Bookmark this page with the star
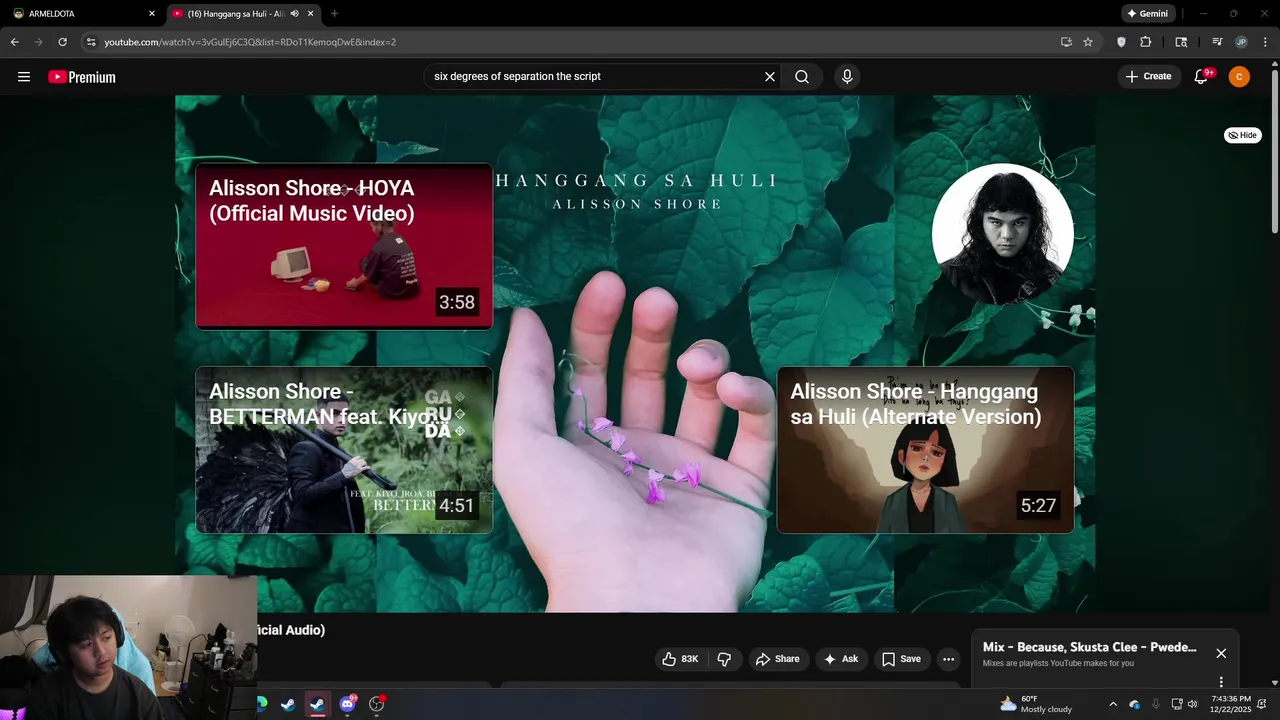 [1088, 42]
